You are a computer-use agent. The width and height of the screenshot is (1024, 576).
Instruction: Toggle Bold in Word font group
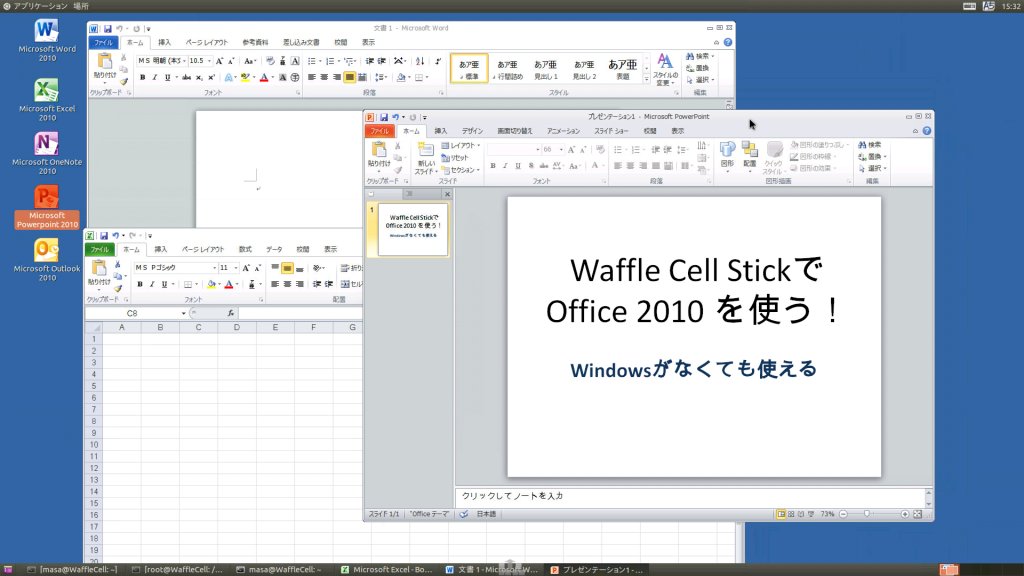point(142,78)
